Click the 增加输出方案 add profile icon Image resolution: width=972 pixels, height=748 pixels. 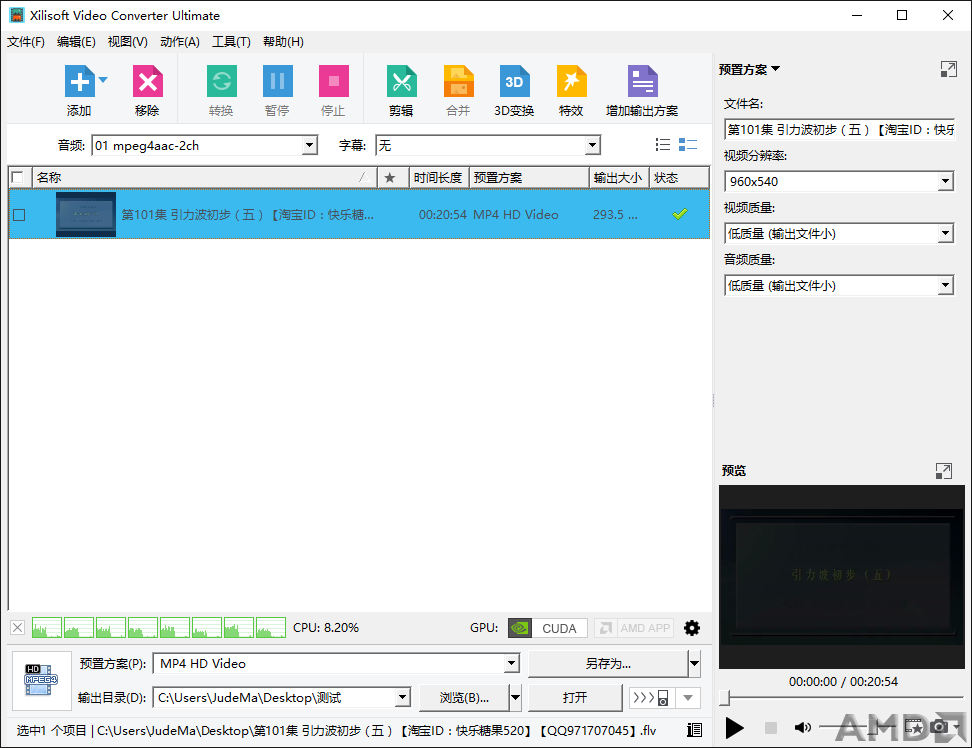pos(642,81)
